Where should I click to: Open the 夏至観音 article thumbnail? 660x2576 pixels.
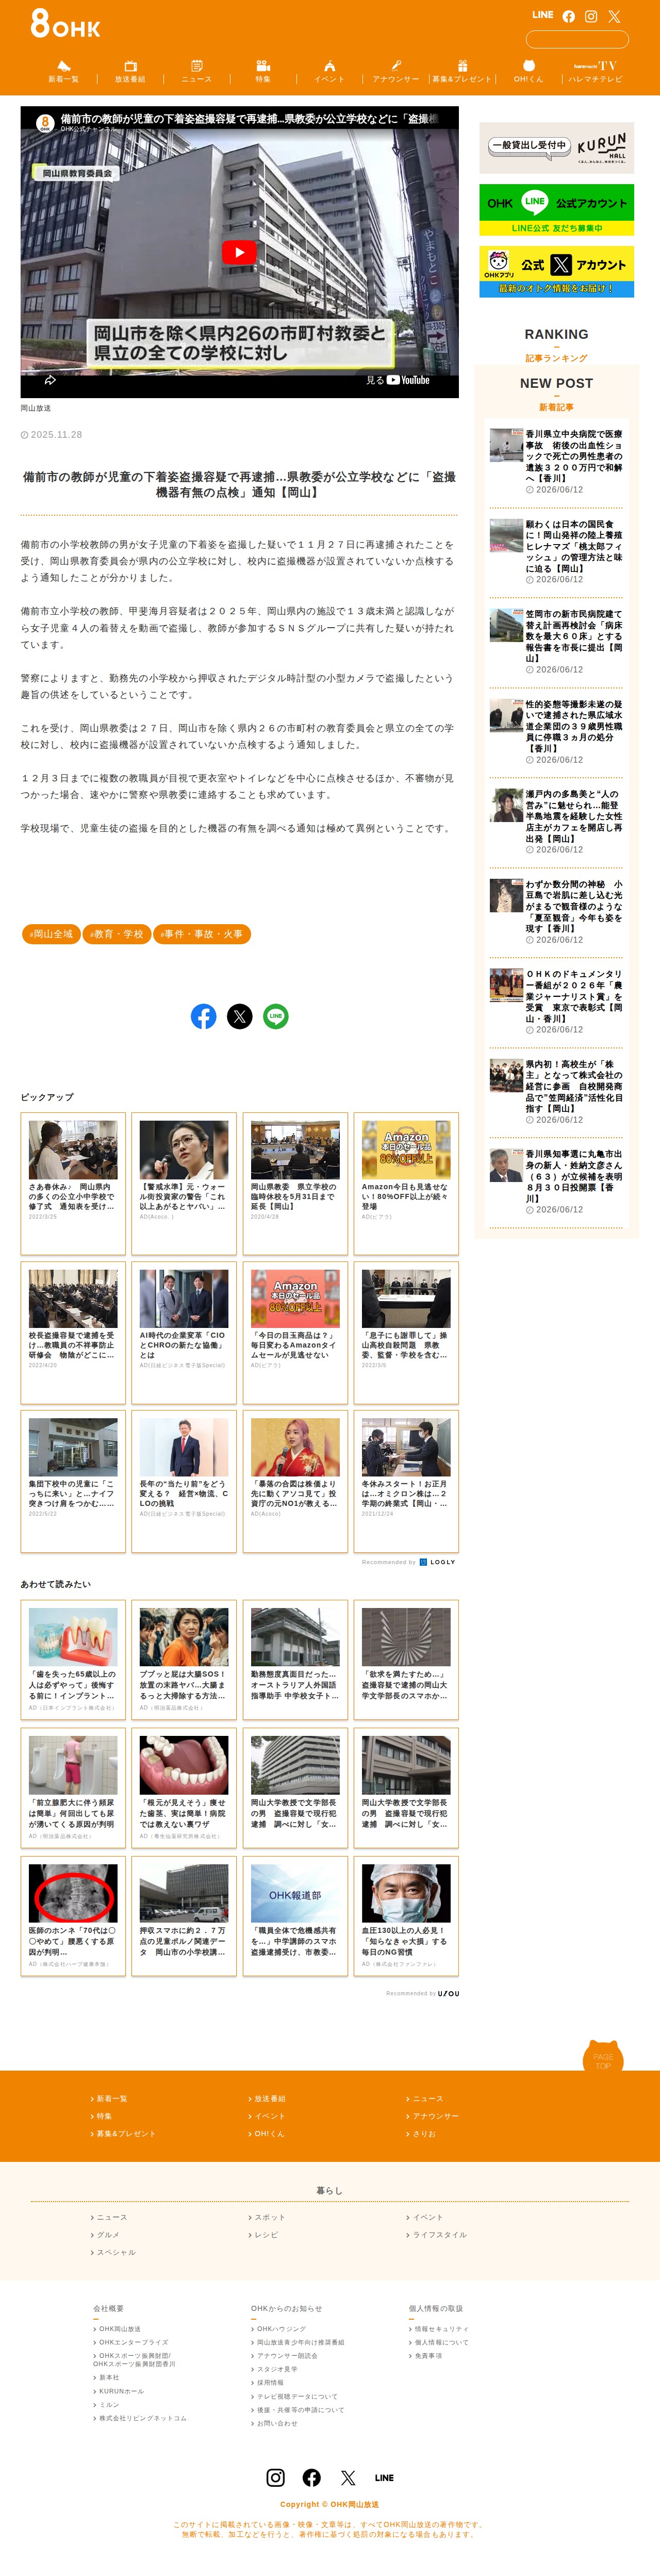(507, 895)
